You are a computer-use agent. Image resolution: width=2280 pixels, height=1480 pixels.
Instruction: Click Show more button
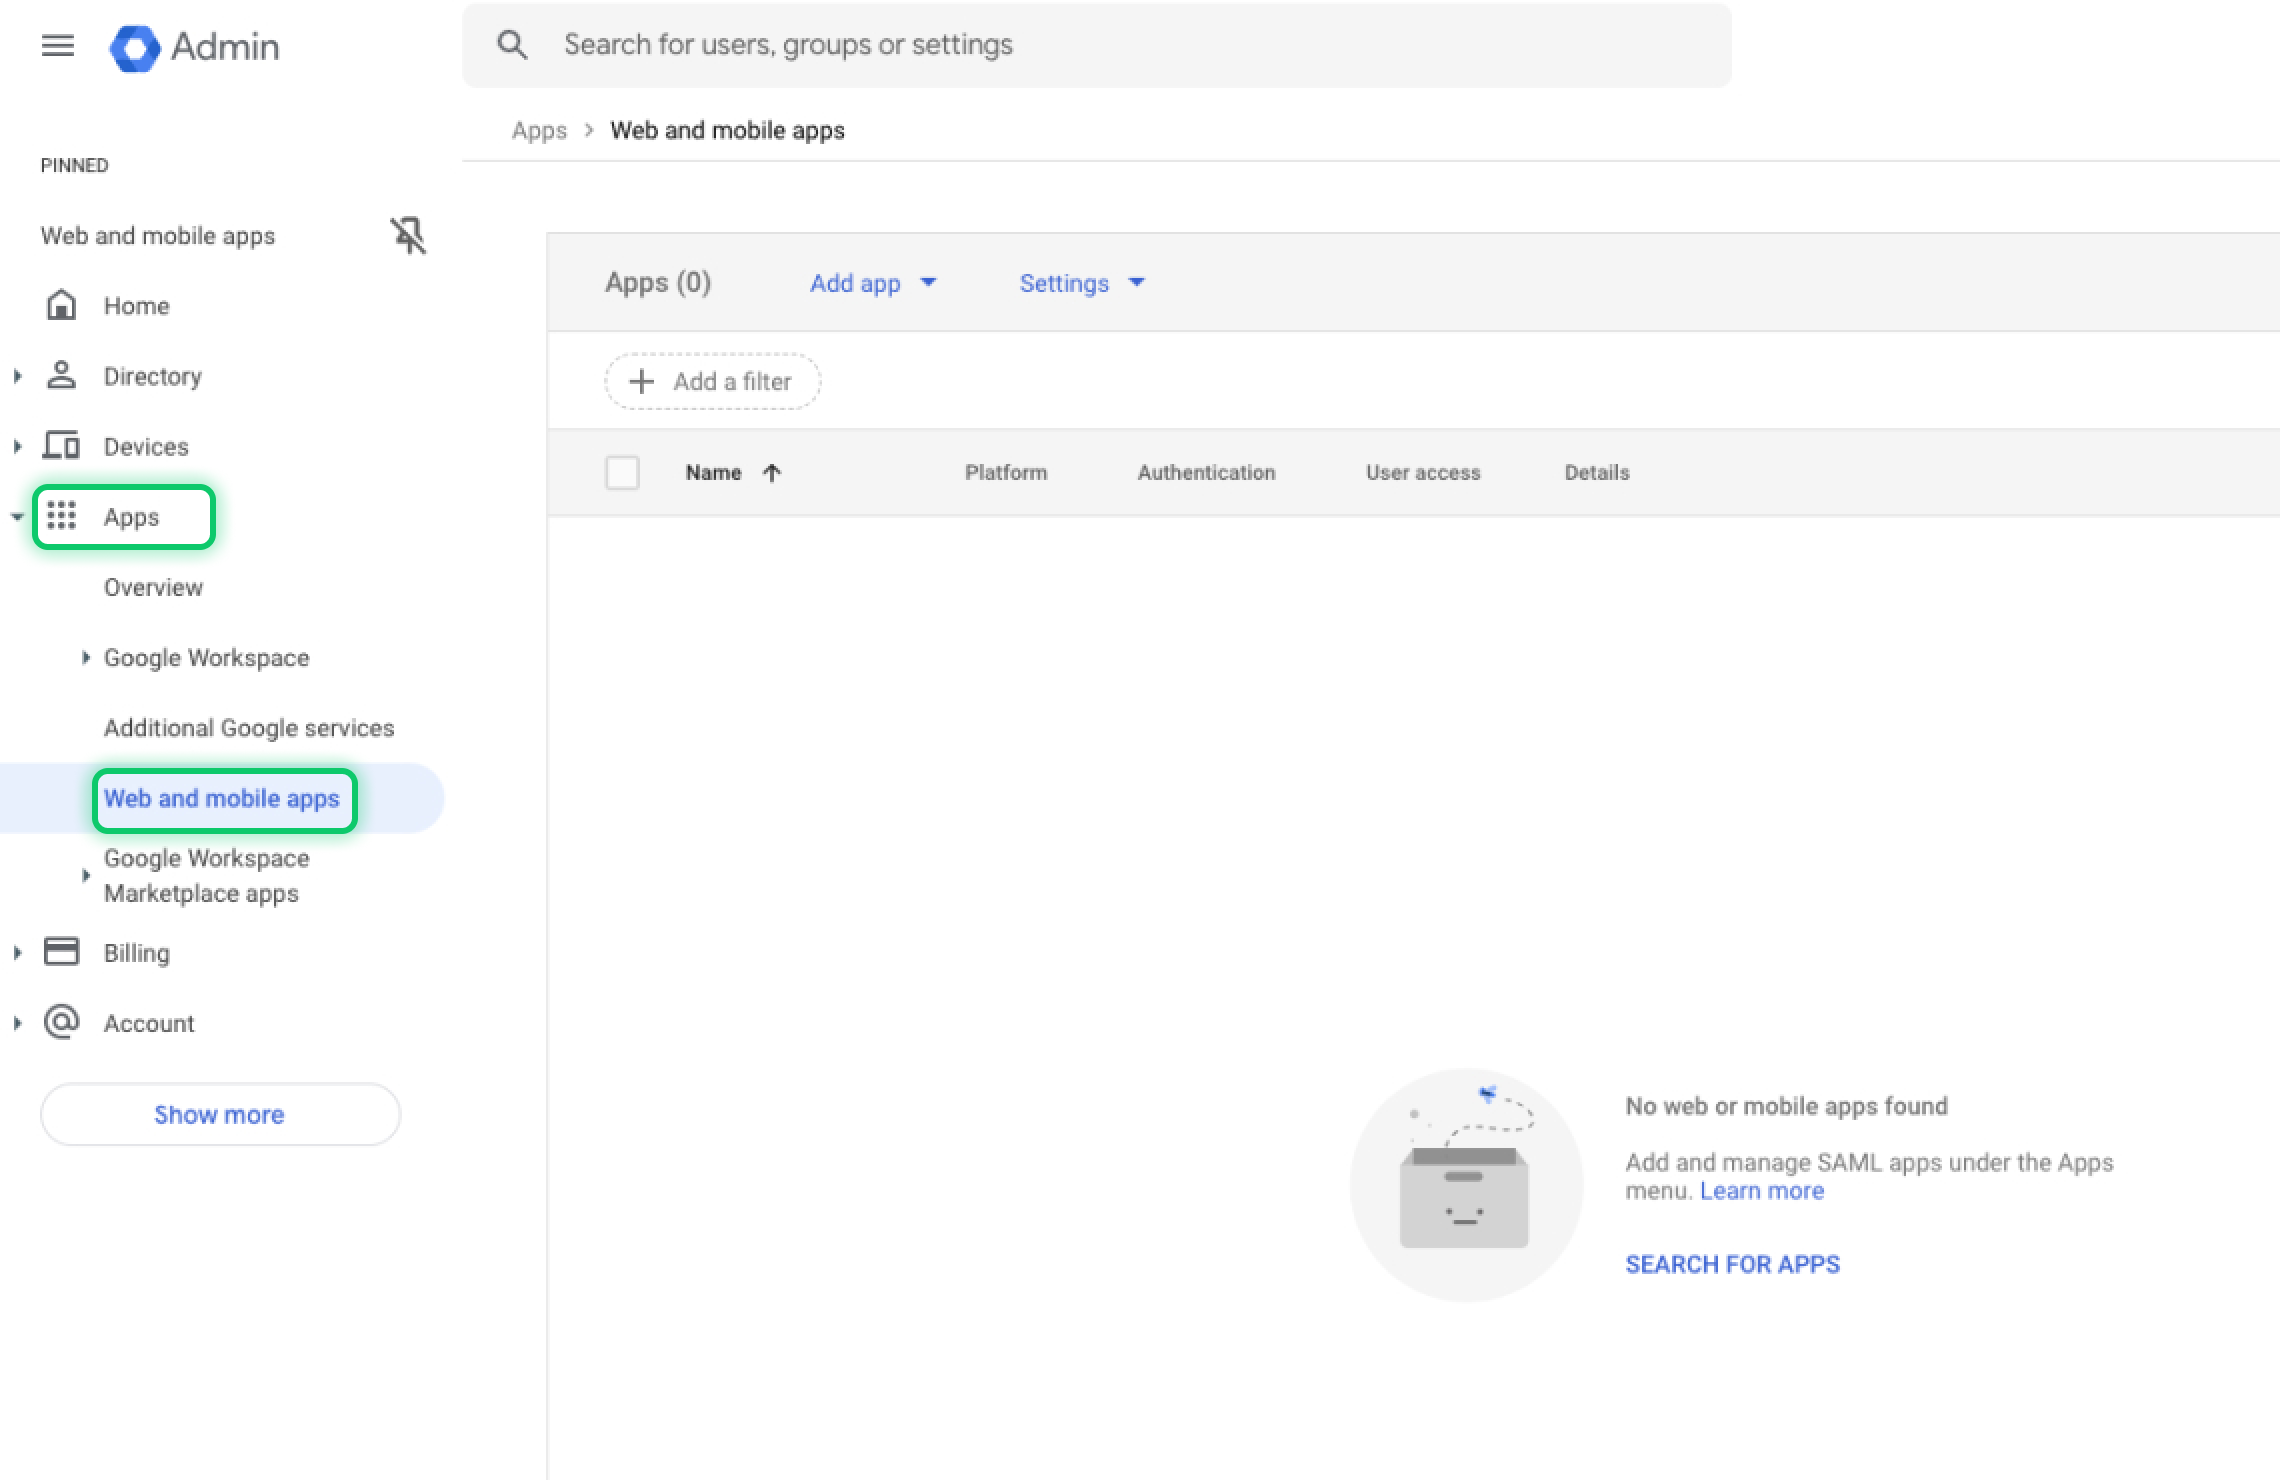click(220, 1114)
